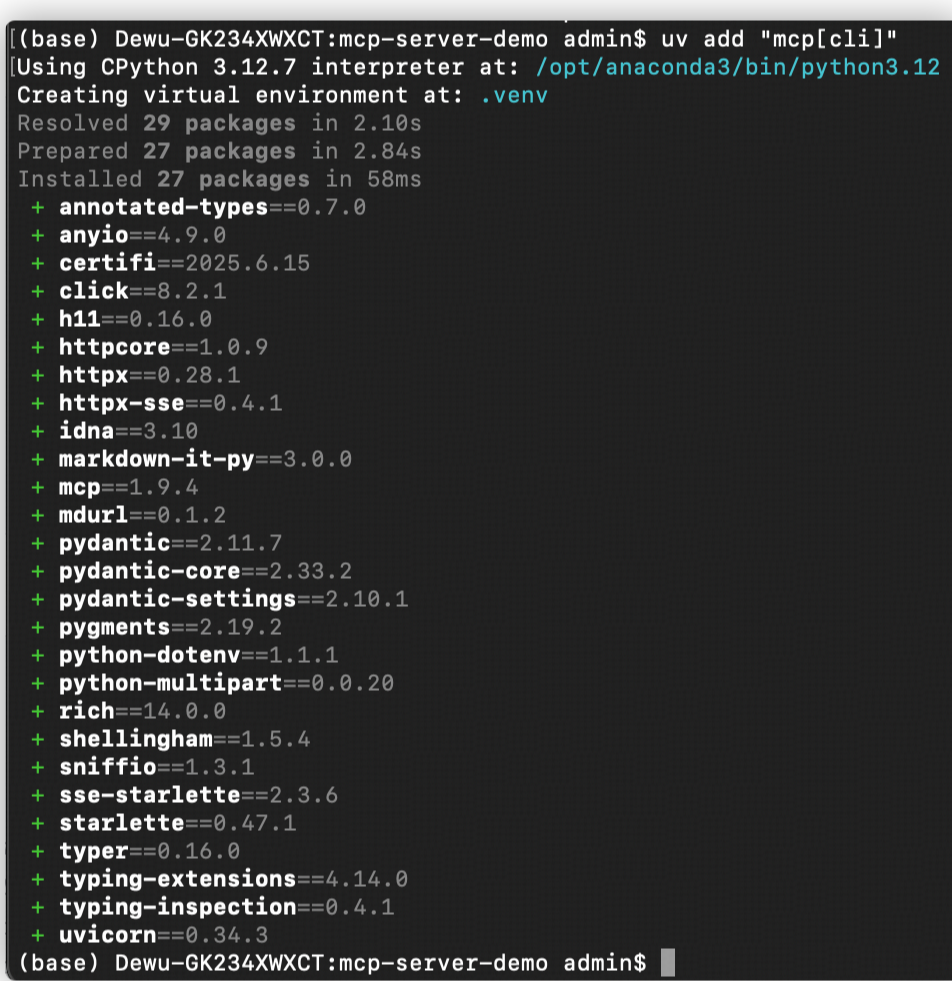The height and width of the screenshot is (981, 952).
Task: Click the pydantic-settings package name
Action: (177, 600)
